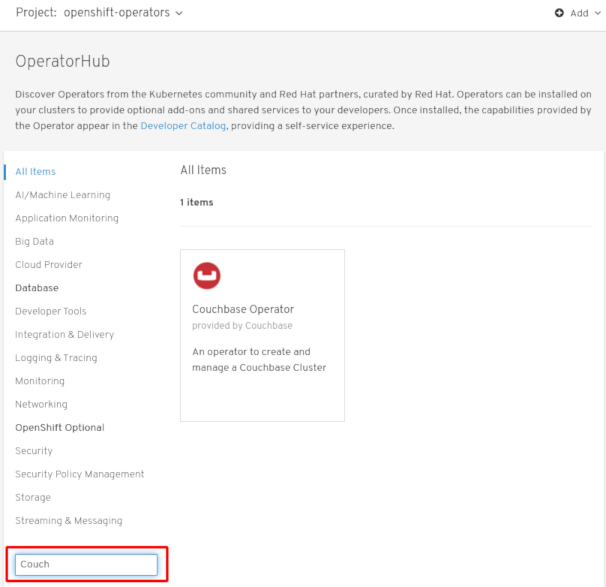Choose the Big Data category
This screenshot has width=606, height=587.
click(x=34, y=241)
